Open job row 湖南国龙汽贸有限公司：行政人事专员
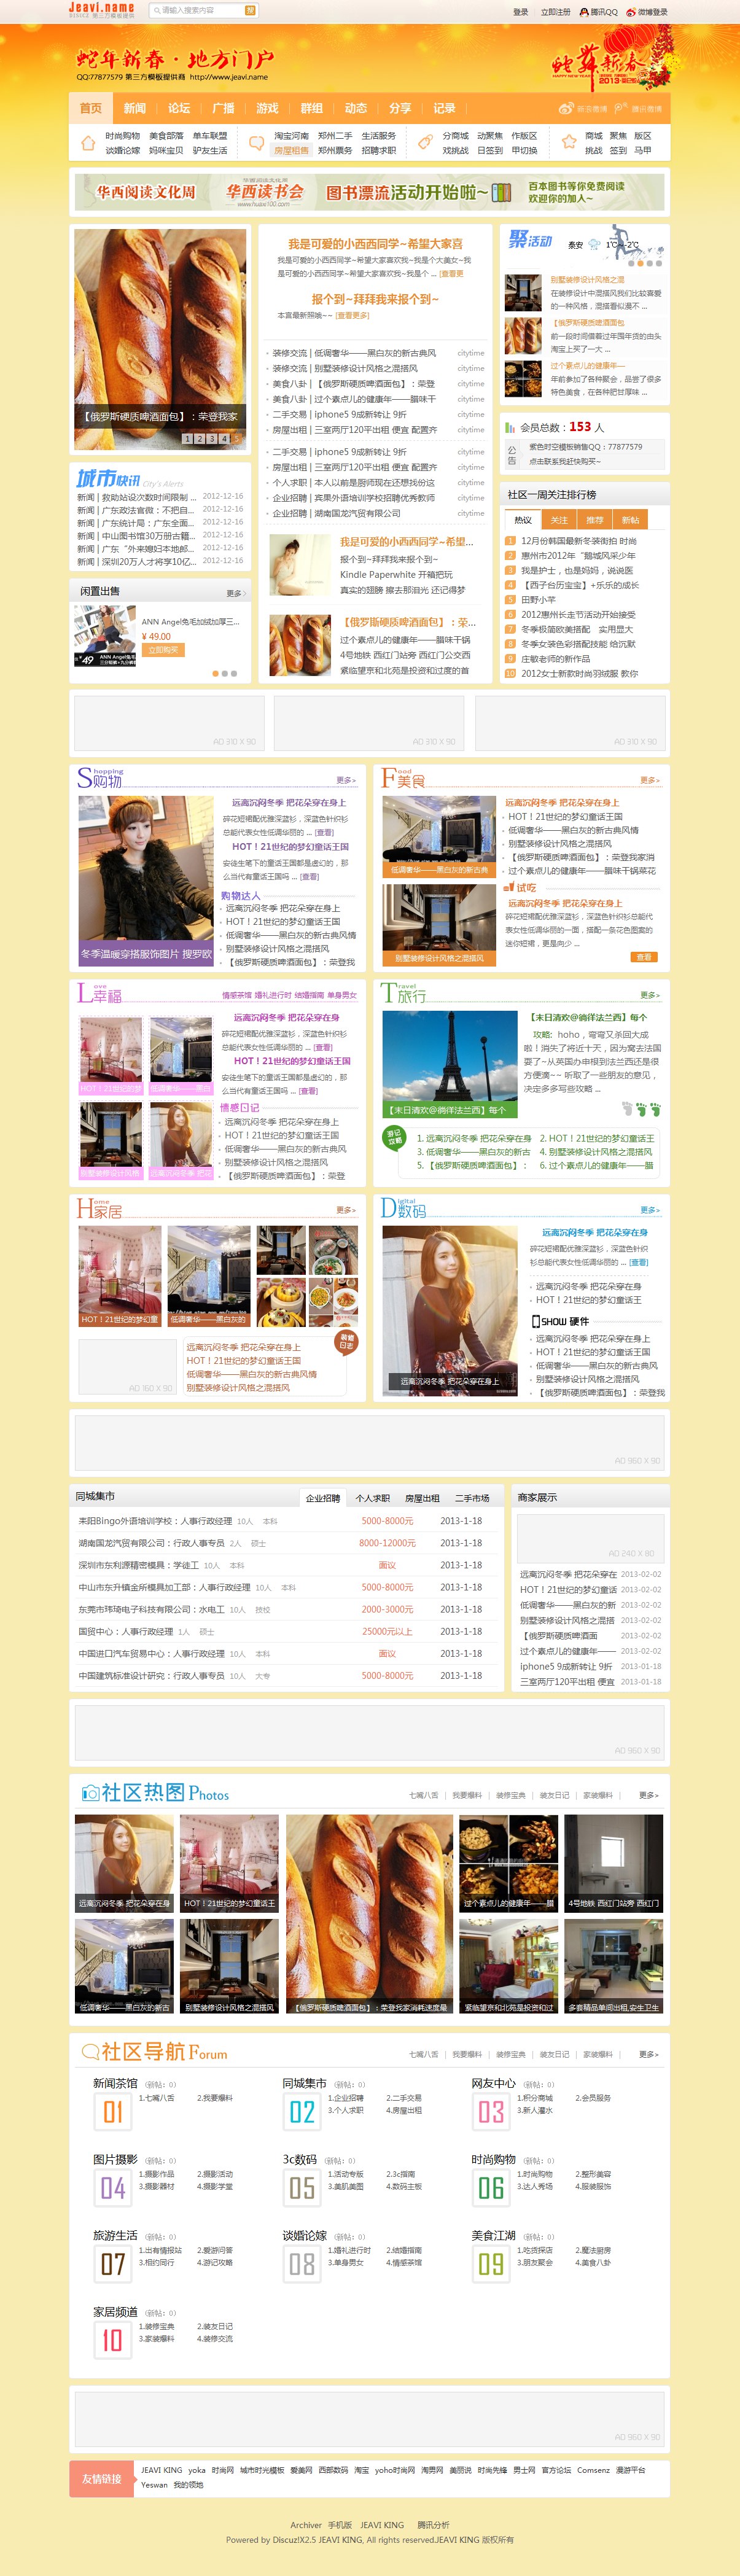Screen dimensions: 740x2576 pyautogui.click(x=152, y=1543)
